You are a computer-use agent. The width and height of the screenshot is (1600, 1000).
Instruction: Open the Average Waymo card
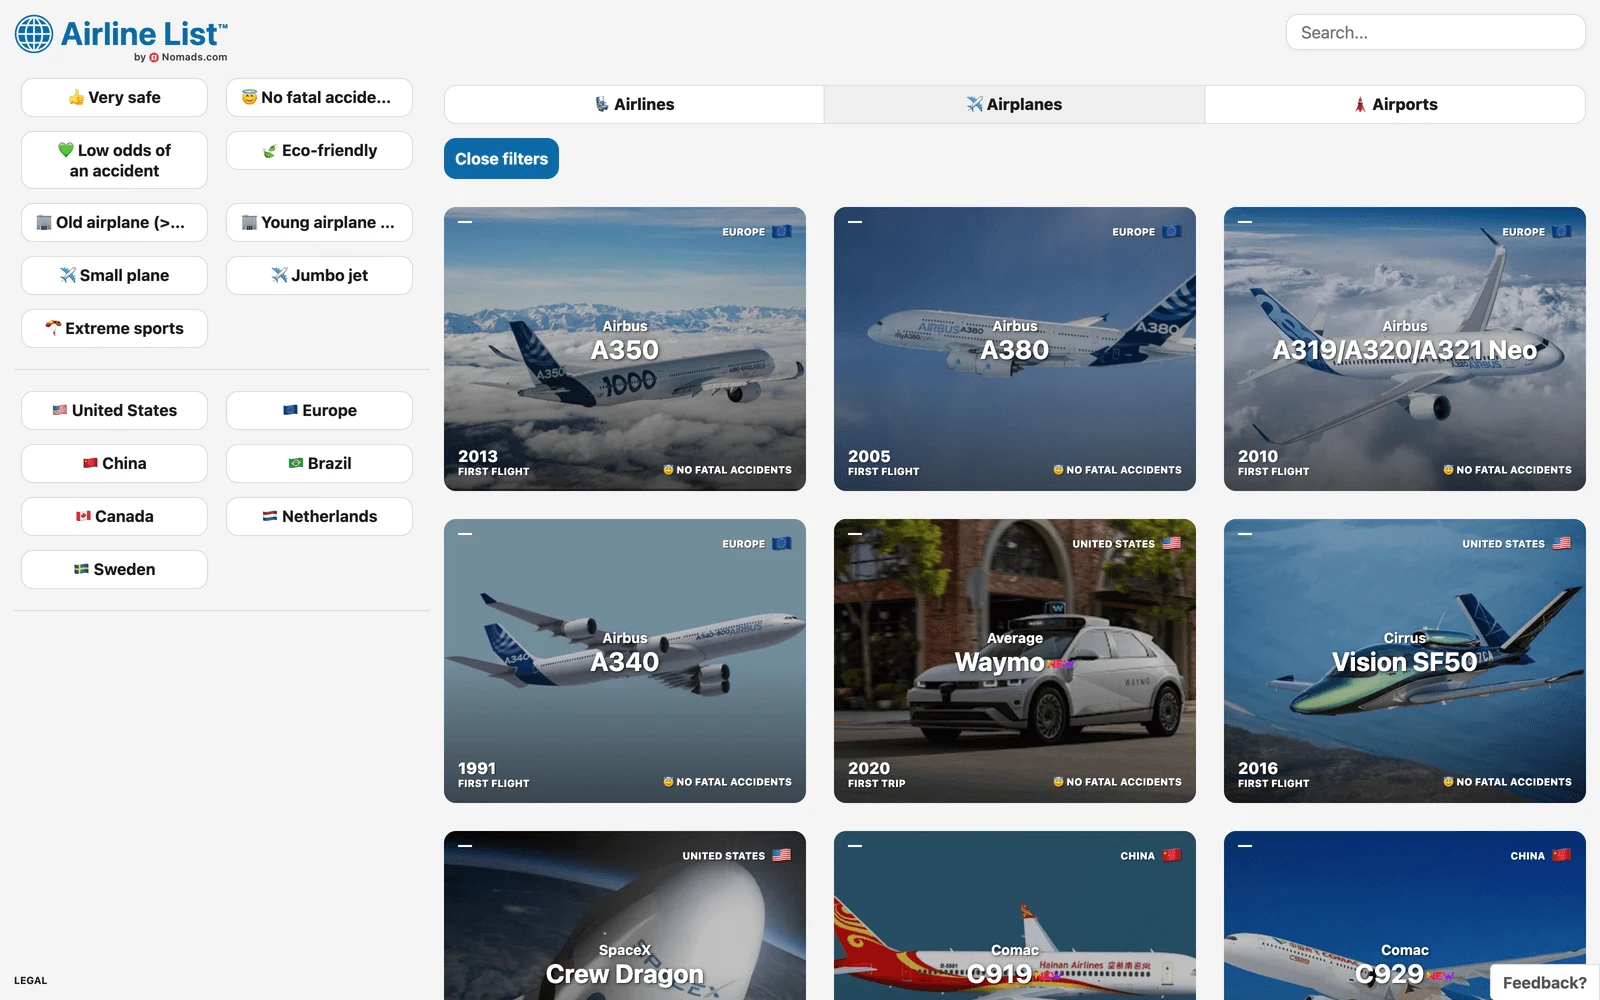(x=1015, y=661)
